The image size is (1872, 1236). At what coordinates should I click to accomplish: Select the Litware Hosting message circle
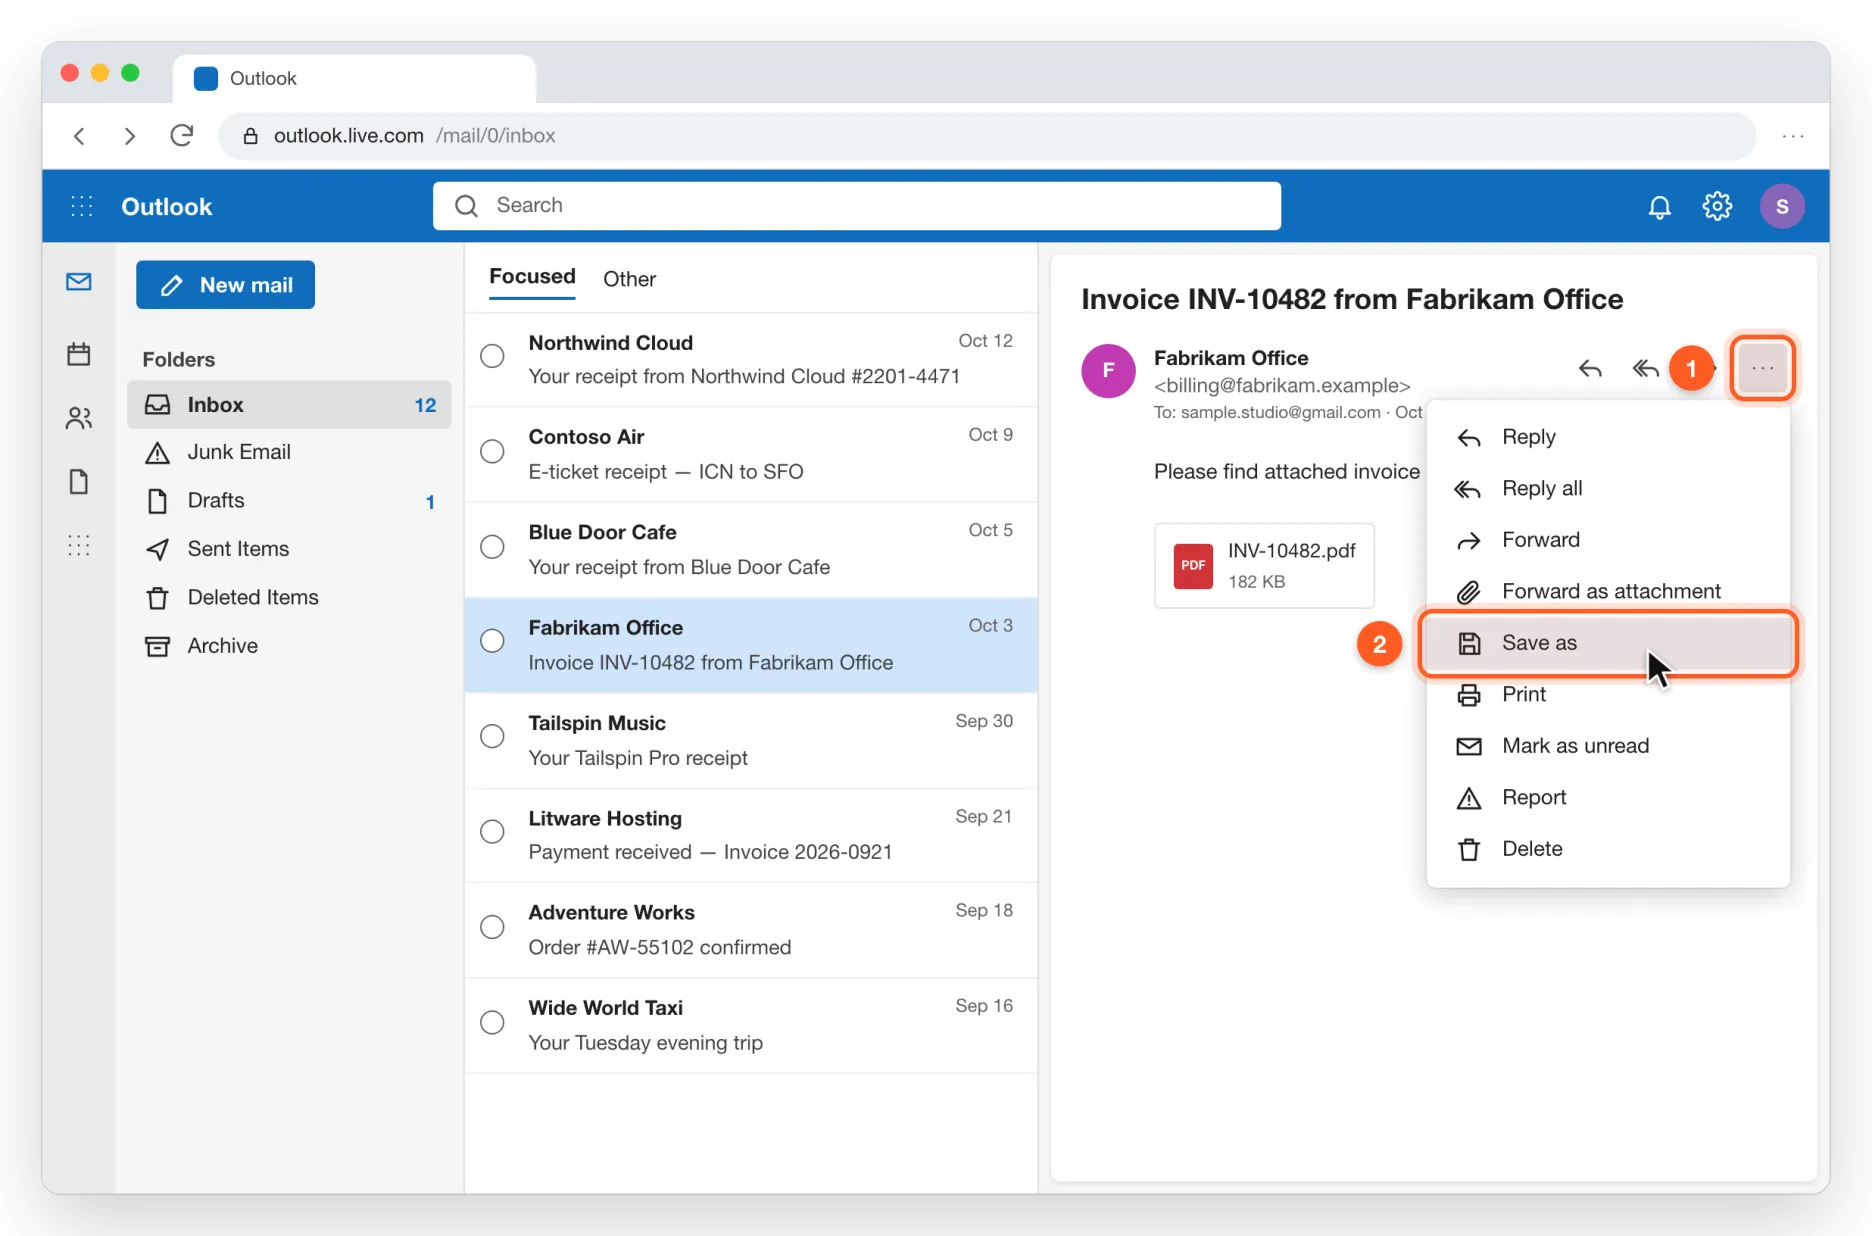coord(492,832)
